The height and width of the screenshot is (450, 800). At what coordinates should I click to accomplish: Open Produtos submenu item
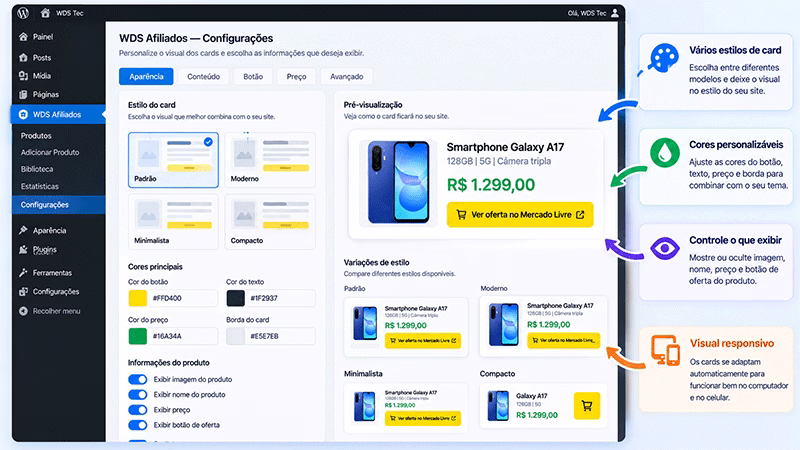click(36, 136)
